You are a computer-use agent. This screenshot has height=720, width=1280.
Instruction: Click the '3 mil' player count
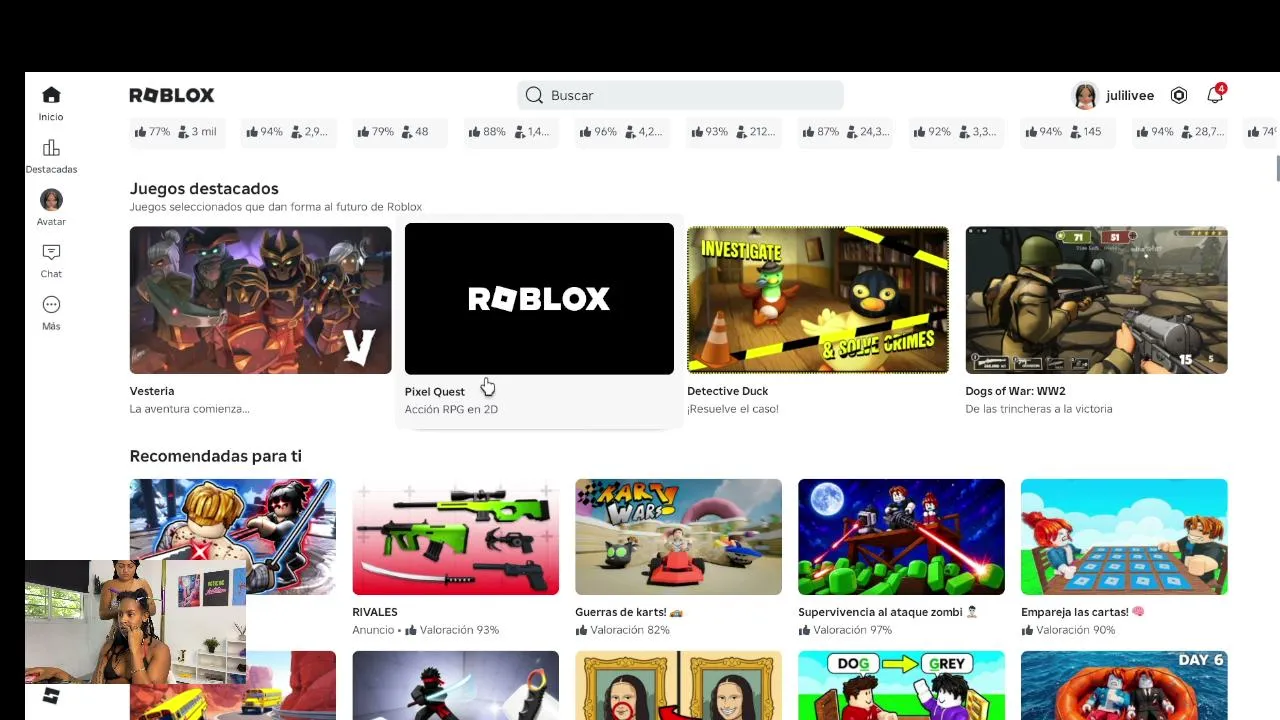tap(197, 132)
